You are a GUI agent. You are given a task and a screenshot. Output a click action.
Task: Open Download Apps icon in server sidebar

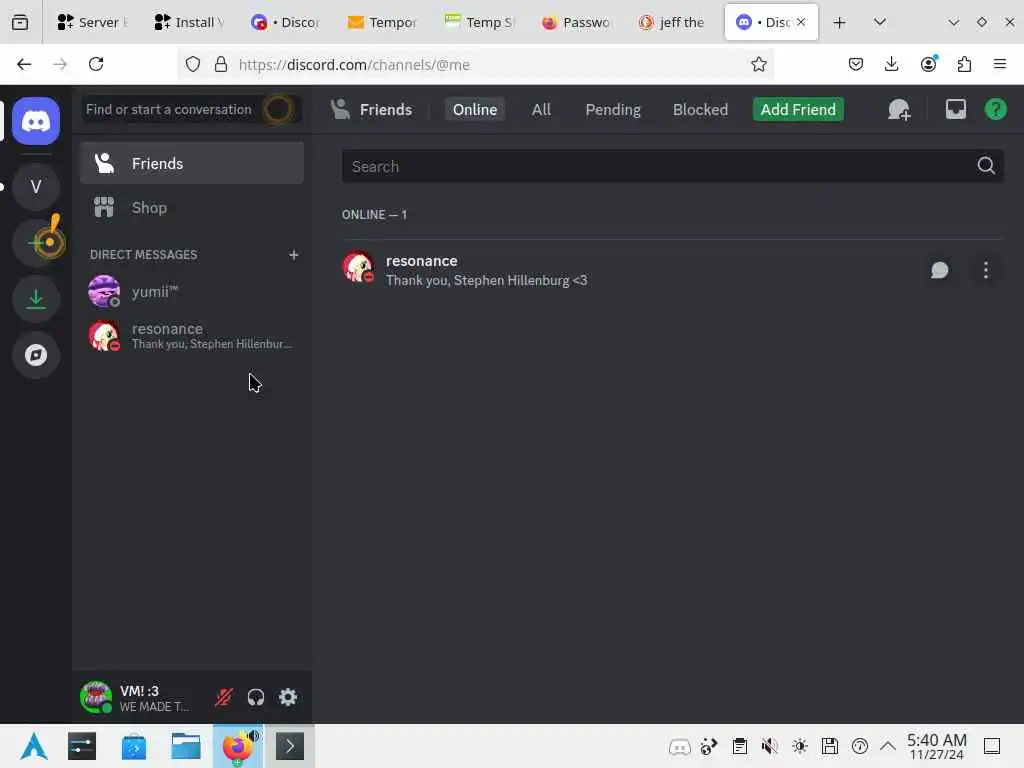36,298
